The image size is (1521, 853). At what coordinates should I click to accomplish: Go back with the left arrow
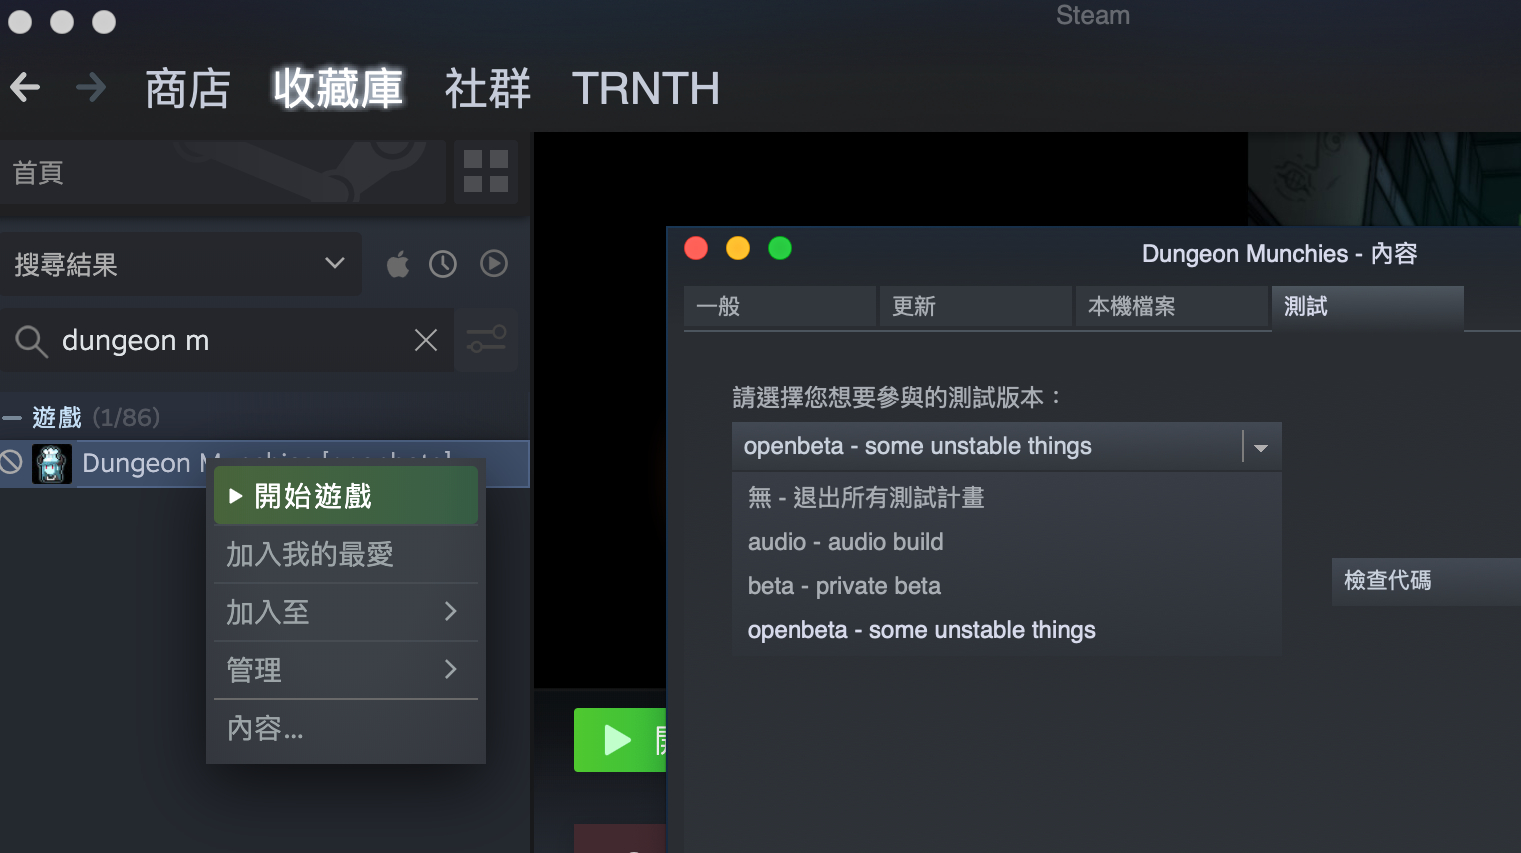pyautogui.click(x=25, y=88)
